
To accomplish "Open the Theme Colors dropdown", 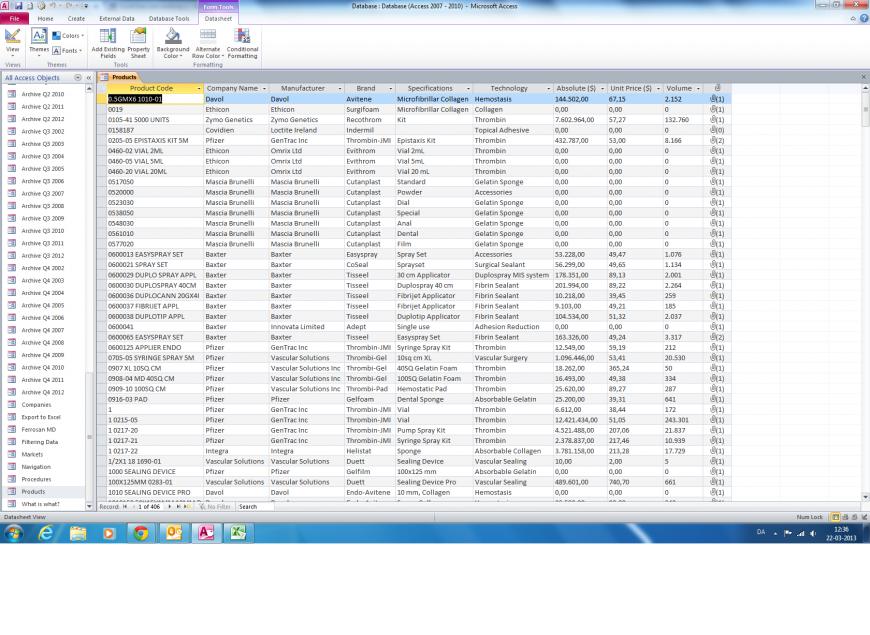I will pyautogui.click(x=68, y=36).
